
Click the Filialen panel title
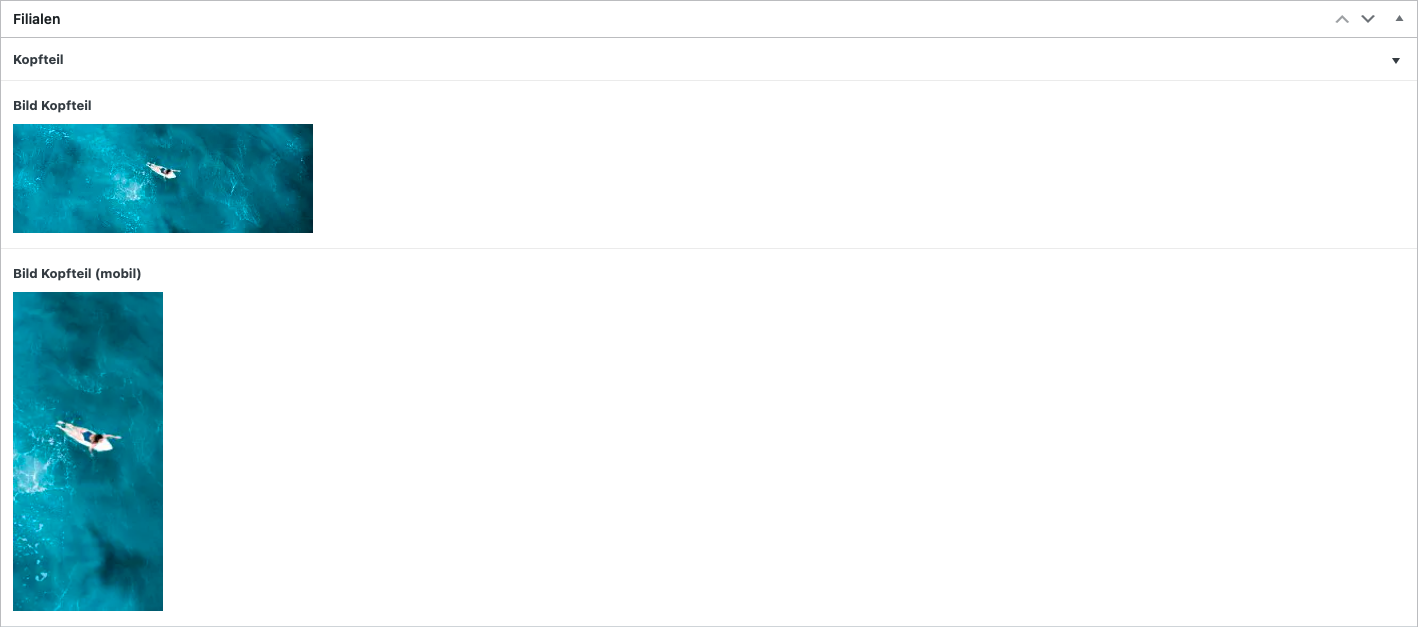pyautogui.click(x=37, y=19)
